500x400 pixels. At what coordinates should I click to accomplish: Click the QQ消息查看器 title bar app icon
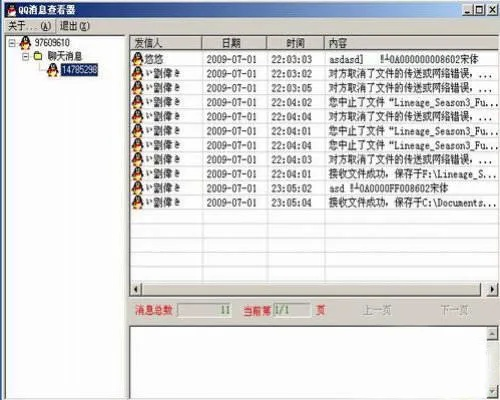coord(11,10)
